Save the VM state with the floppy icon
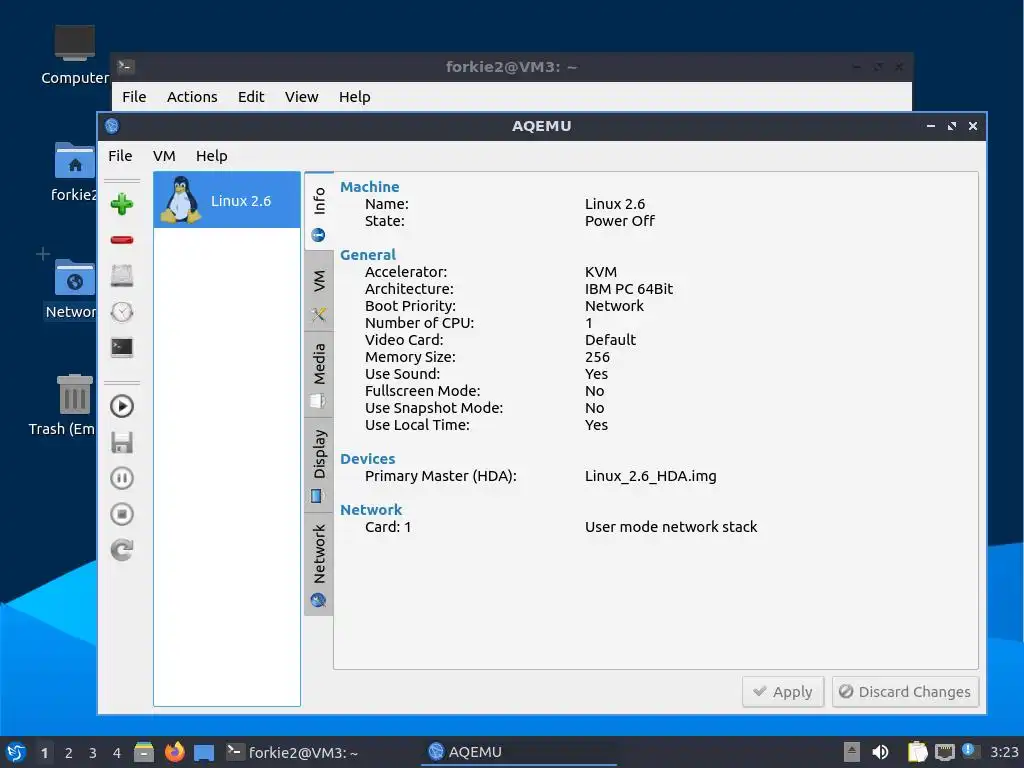 click(x=121, y=442)
